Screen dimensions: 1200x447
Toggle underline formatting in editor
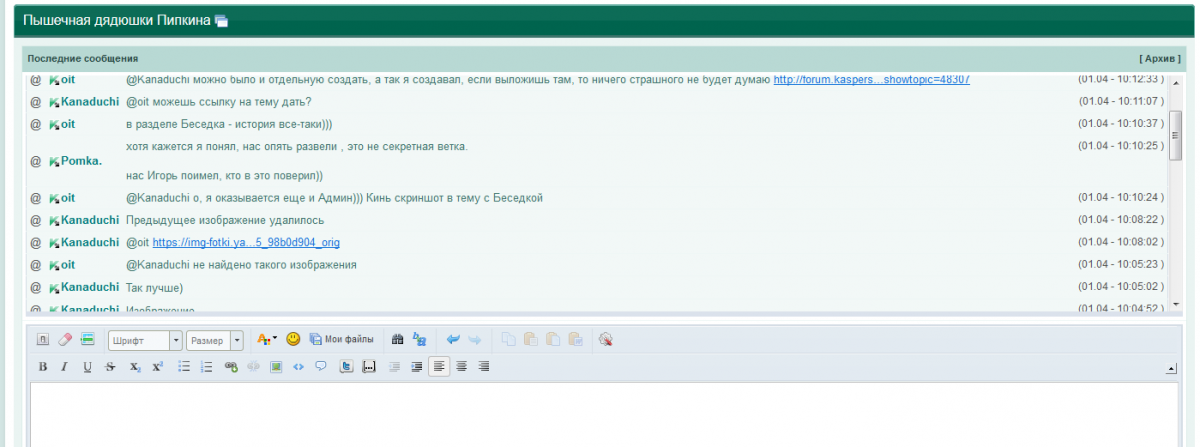87,367
